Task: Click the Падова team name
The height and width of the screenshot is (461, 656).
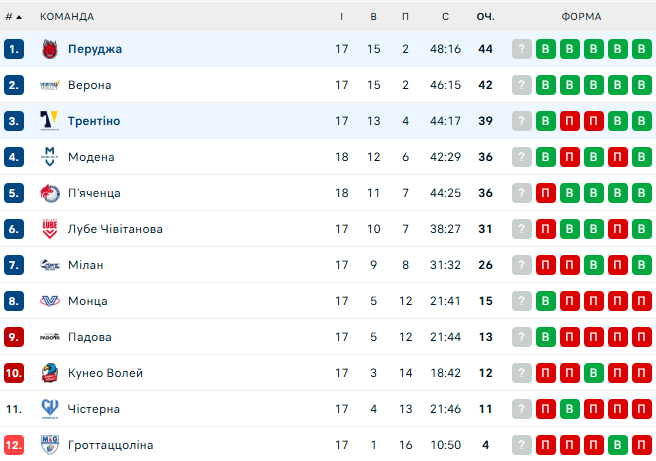Action: (90, 337)
